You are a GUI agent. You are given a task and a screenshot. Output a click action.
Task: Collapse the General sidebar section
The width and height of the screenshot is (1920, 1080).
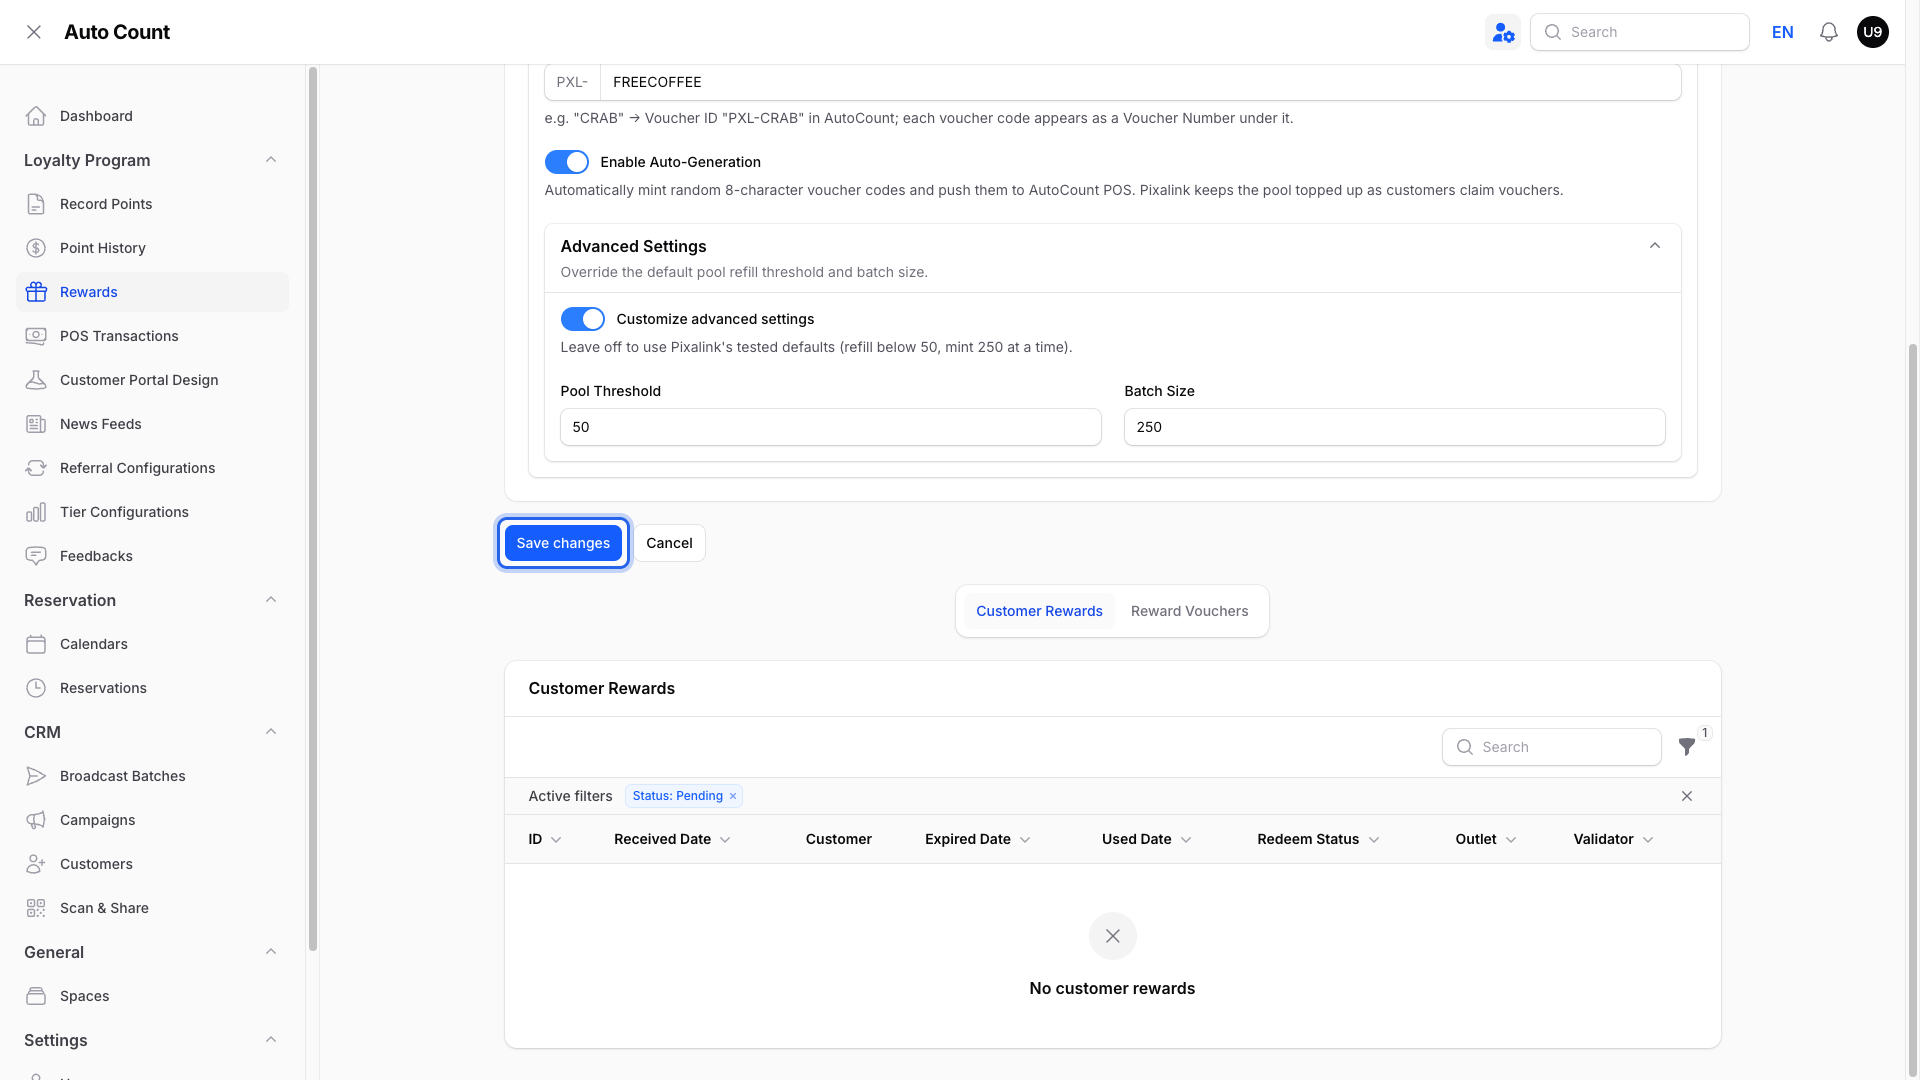click(x=271, y=952)
